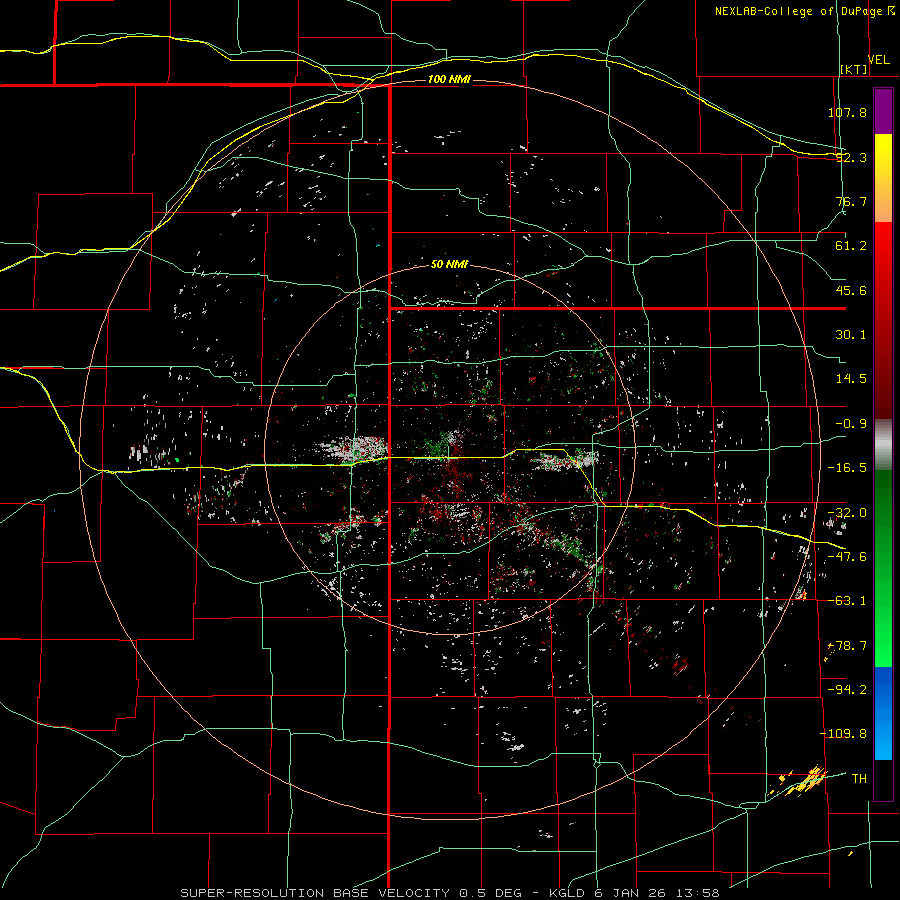Select the 61.2 velocity scale value
Screen dimensions: 900x900
(x=851, y=246)
